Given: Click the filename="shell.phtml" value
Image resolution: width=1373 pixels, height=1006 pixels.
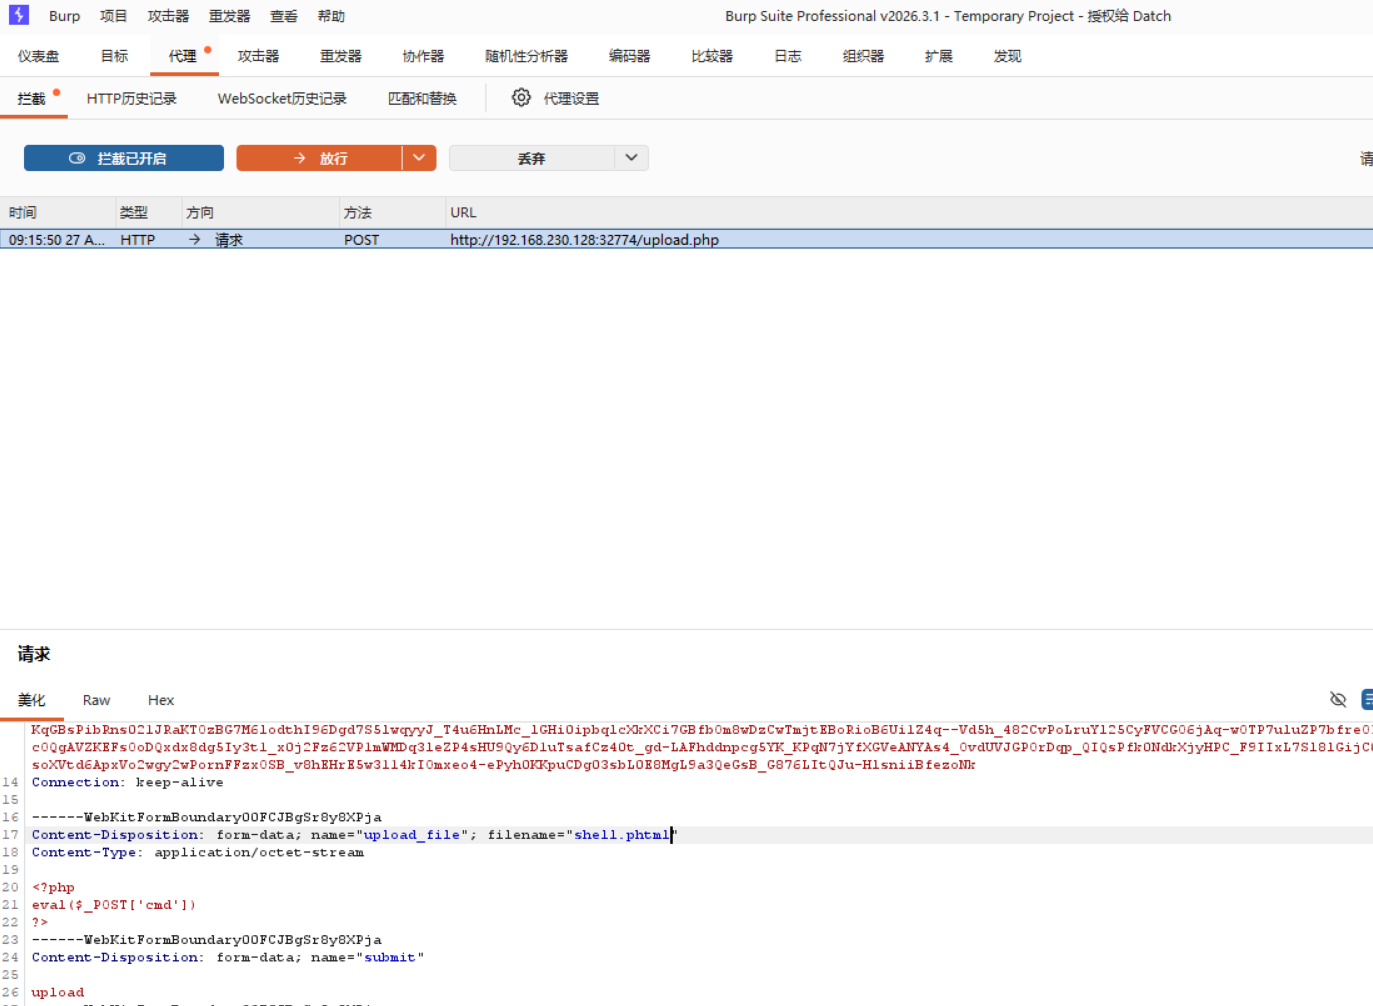Looking at the screenshot, I should pyautogui.click(x=582, y=835).
